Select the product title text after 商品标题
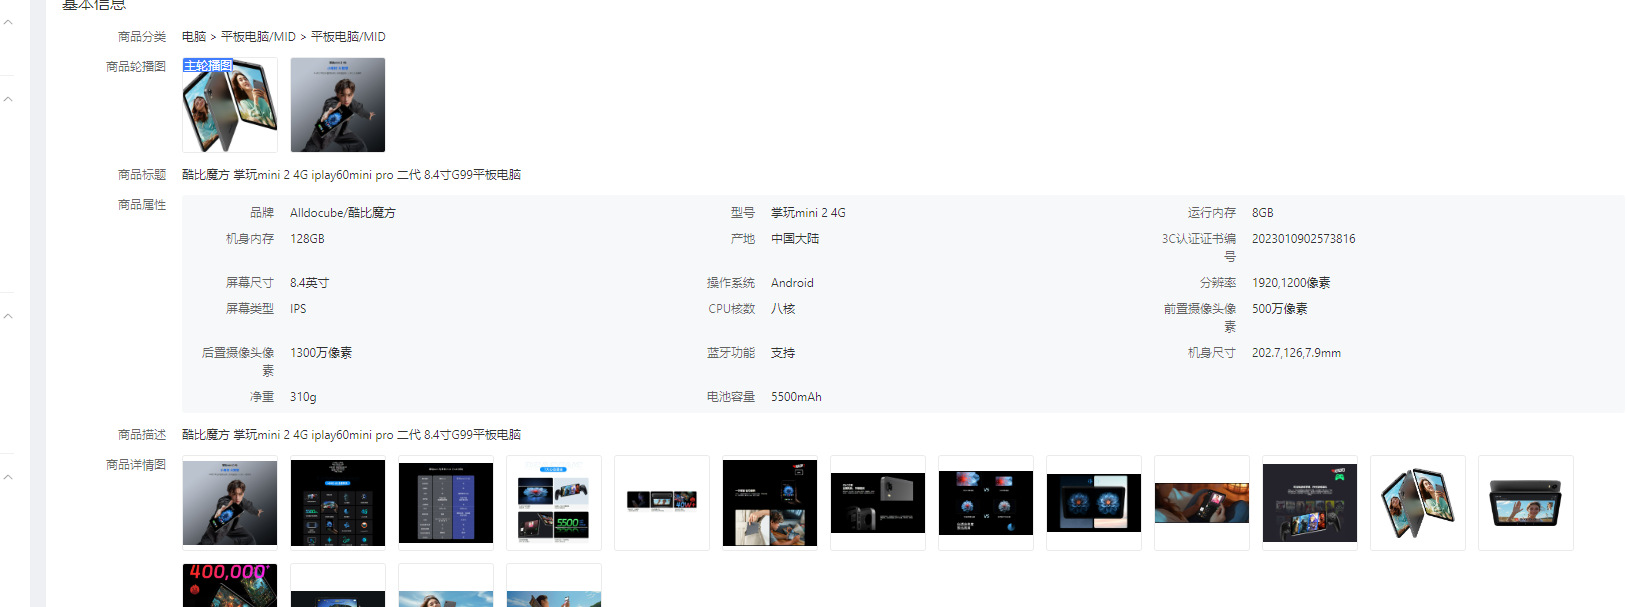1627x607 pixels. coord(351,175)
